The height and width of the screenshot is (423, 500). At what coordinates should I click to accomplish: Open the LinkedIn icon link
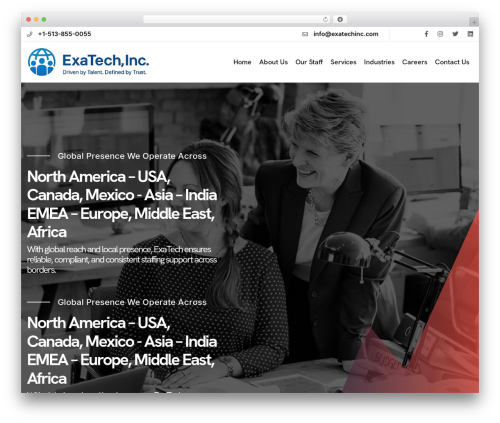pos(470,34)
